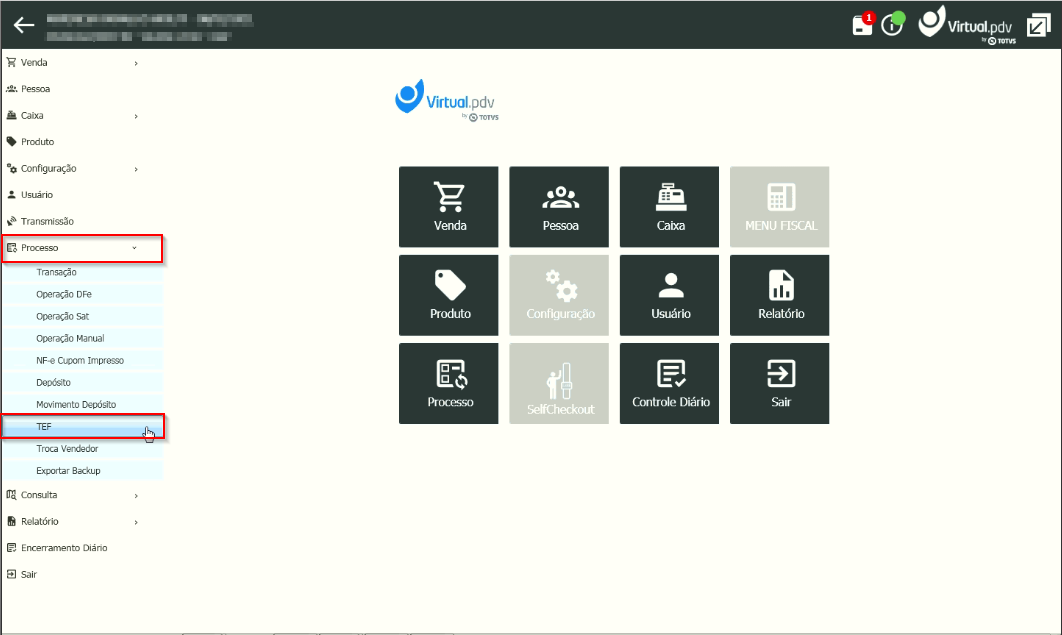Click the SelfCheckout tile
This screenshot has height=635, width=1062.
(559, 383)
